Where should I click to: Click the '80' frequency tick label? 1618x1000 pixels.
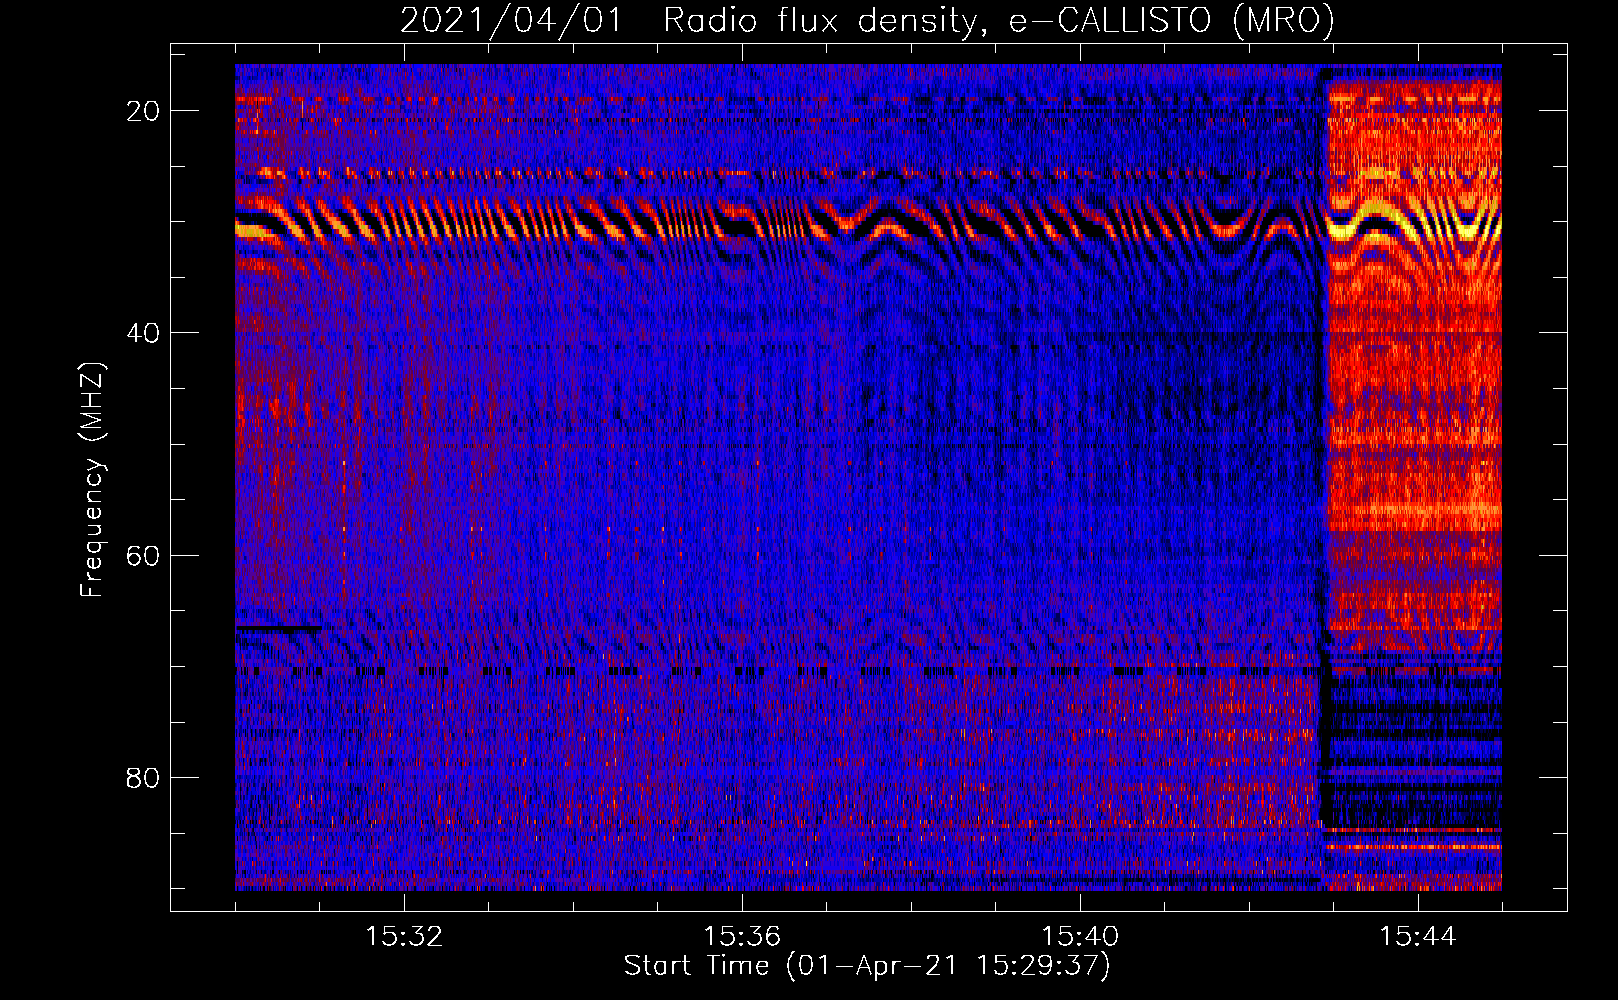coord(143,777)
